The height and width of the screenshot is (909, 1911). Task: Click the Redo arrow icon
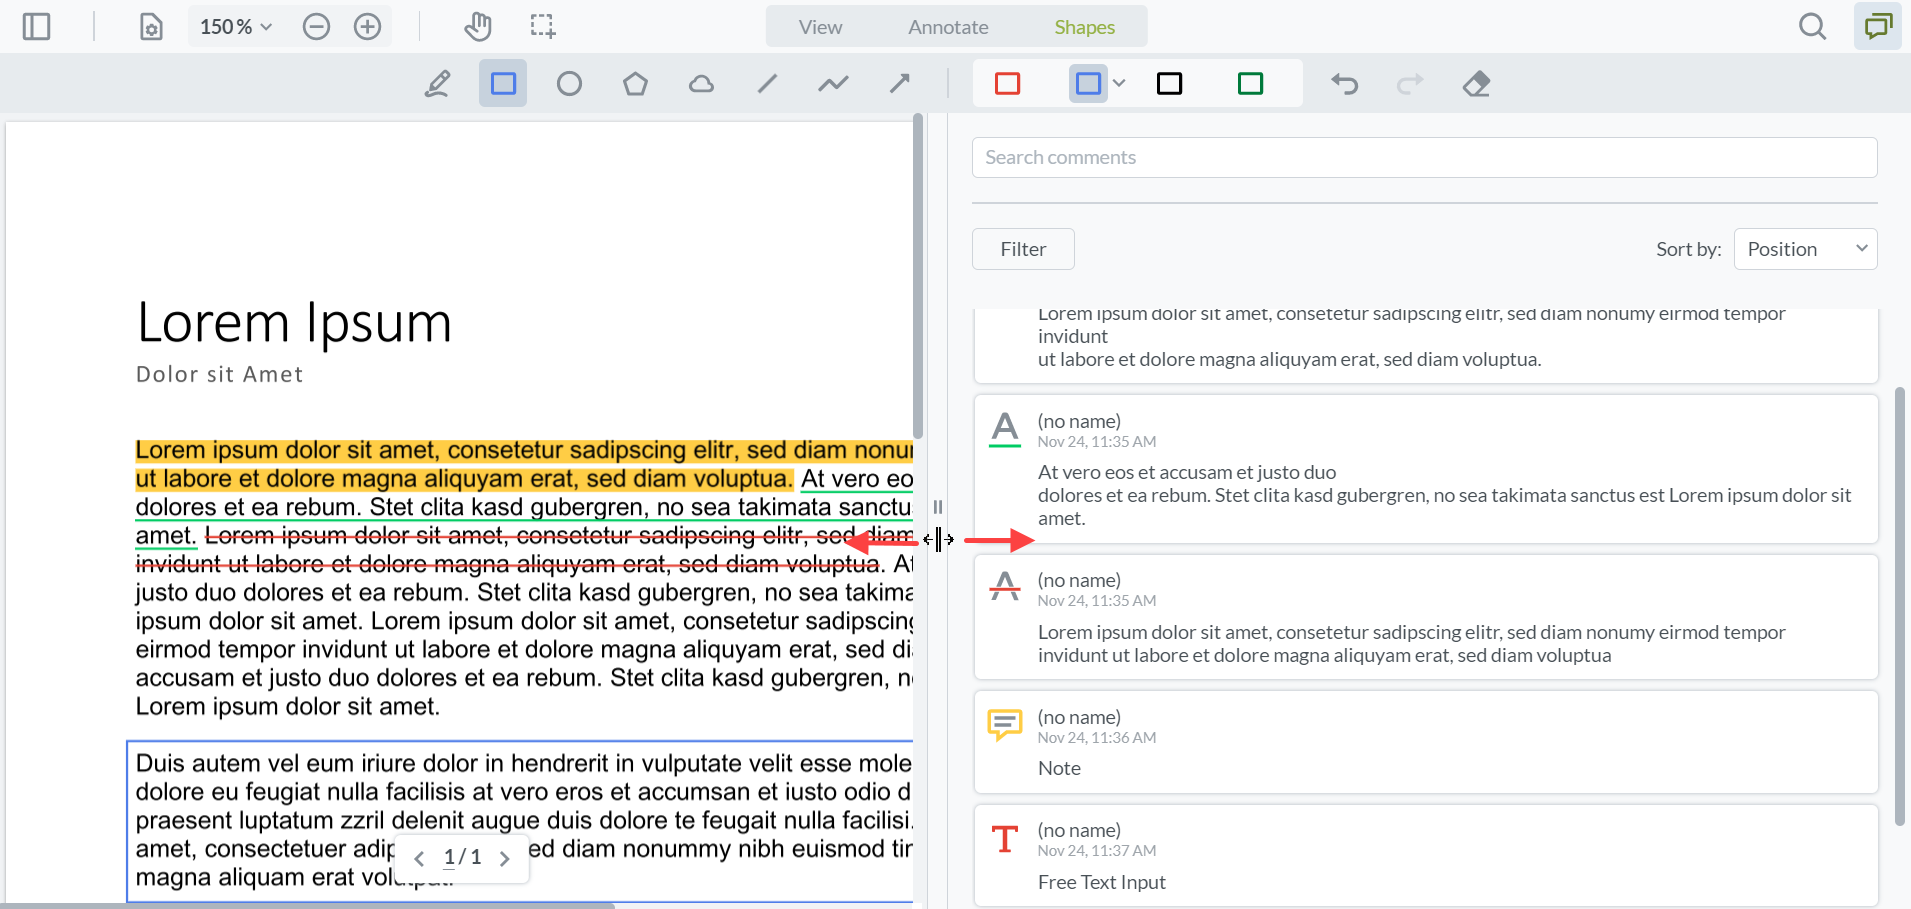pyautogui.click(x=1410, y=84)
